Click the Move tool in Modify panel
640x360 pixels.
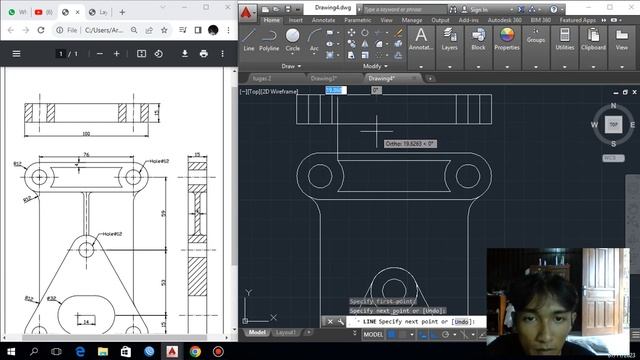pyautogui.click(x=351, y=32)
